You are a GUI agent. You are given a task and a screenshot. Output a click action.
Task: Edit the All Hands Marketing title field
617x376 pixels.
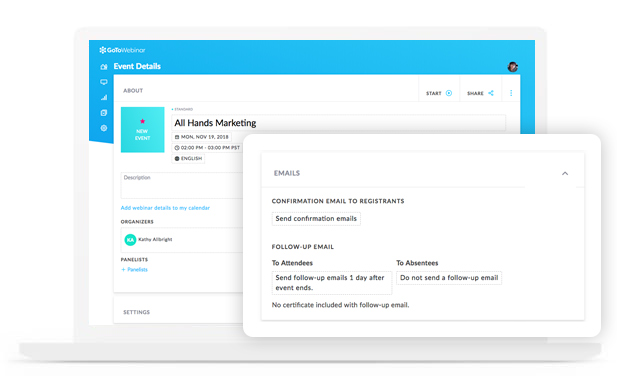[338, 123]
